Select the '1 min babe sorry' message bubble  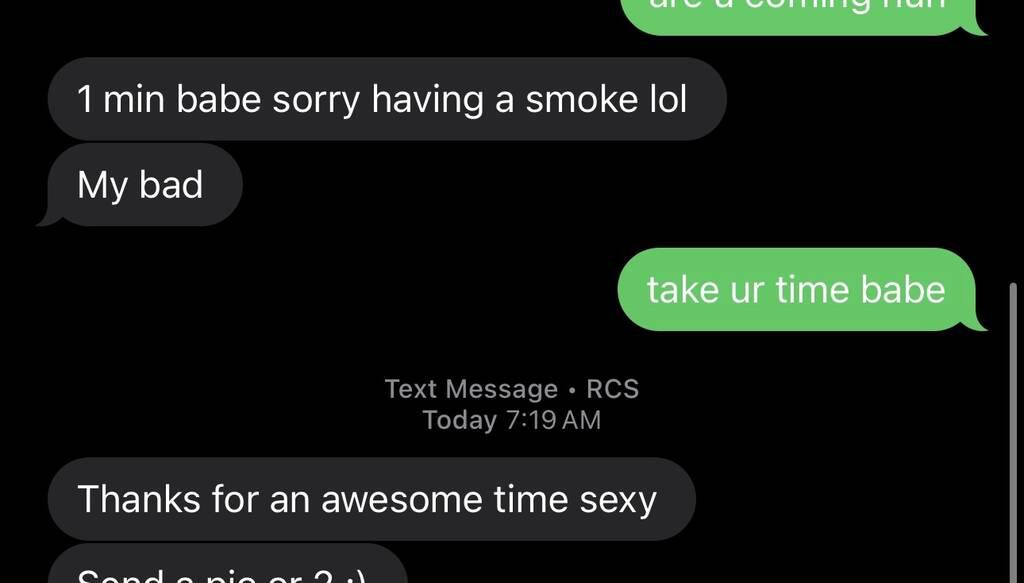(x=387, y=99)
